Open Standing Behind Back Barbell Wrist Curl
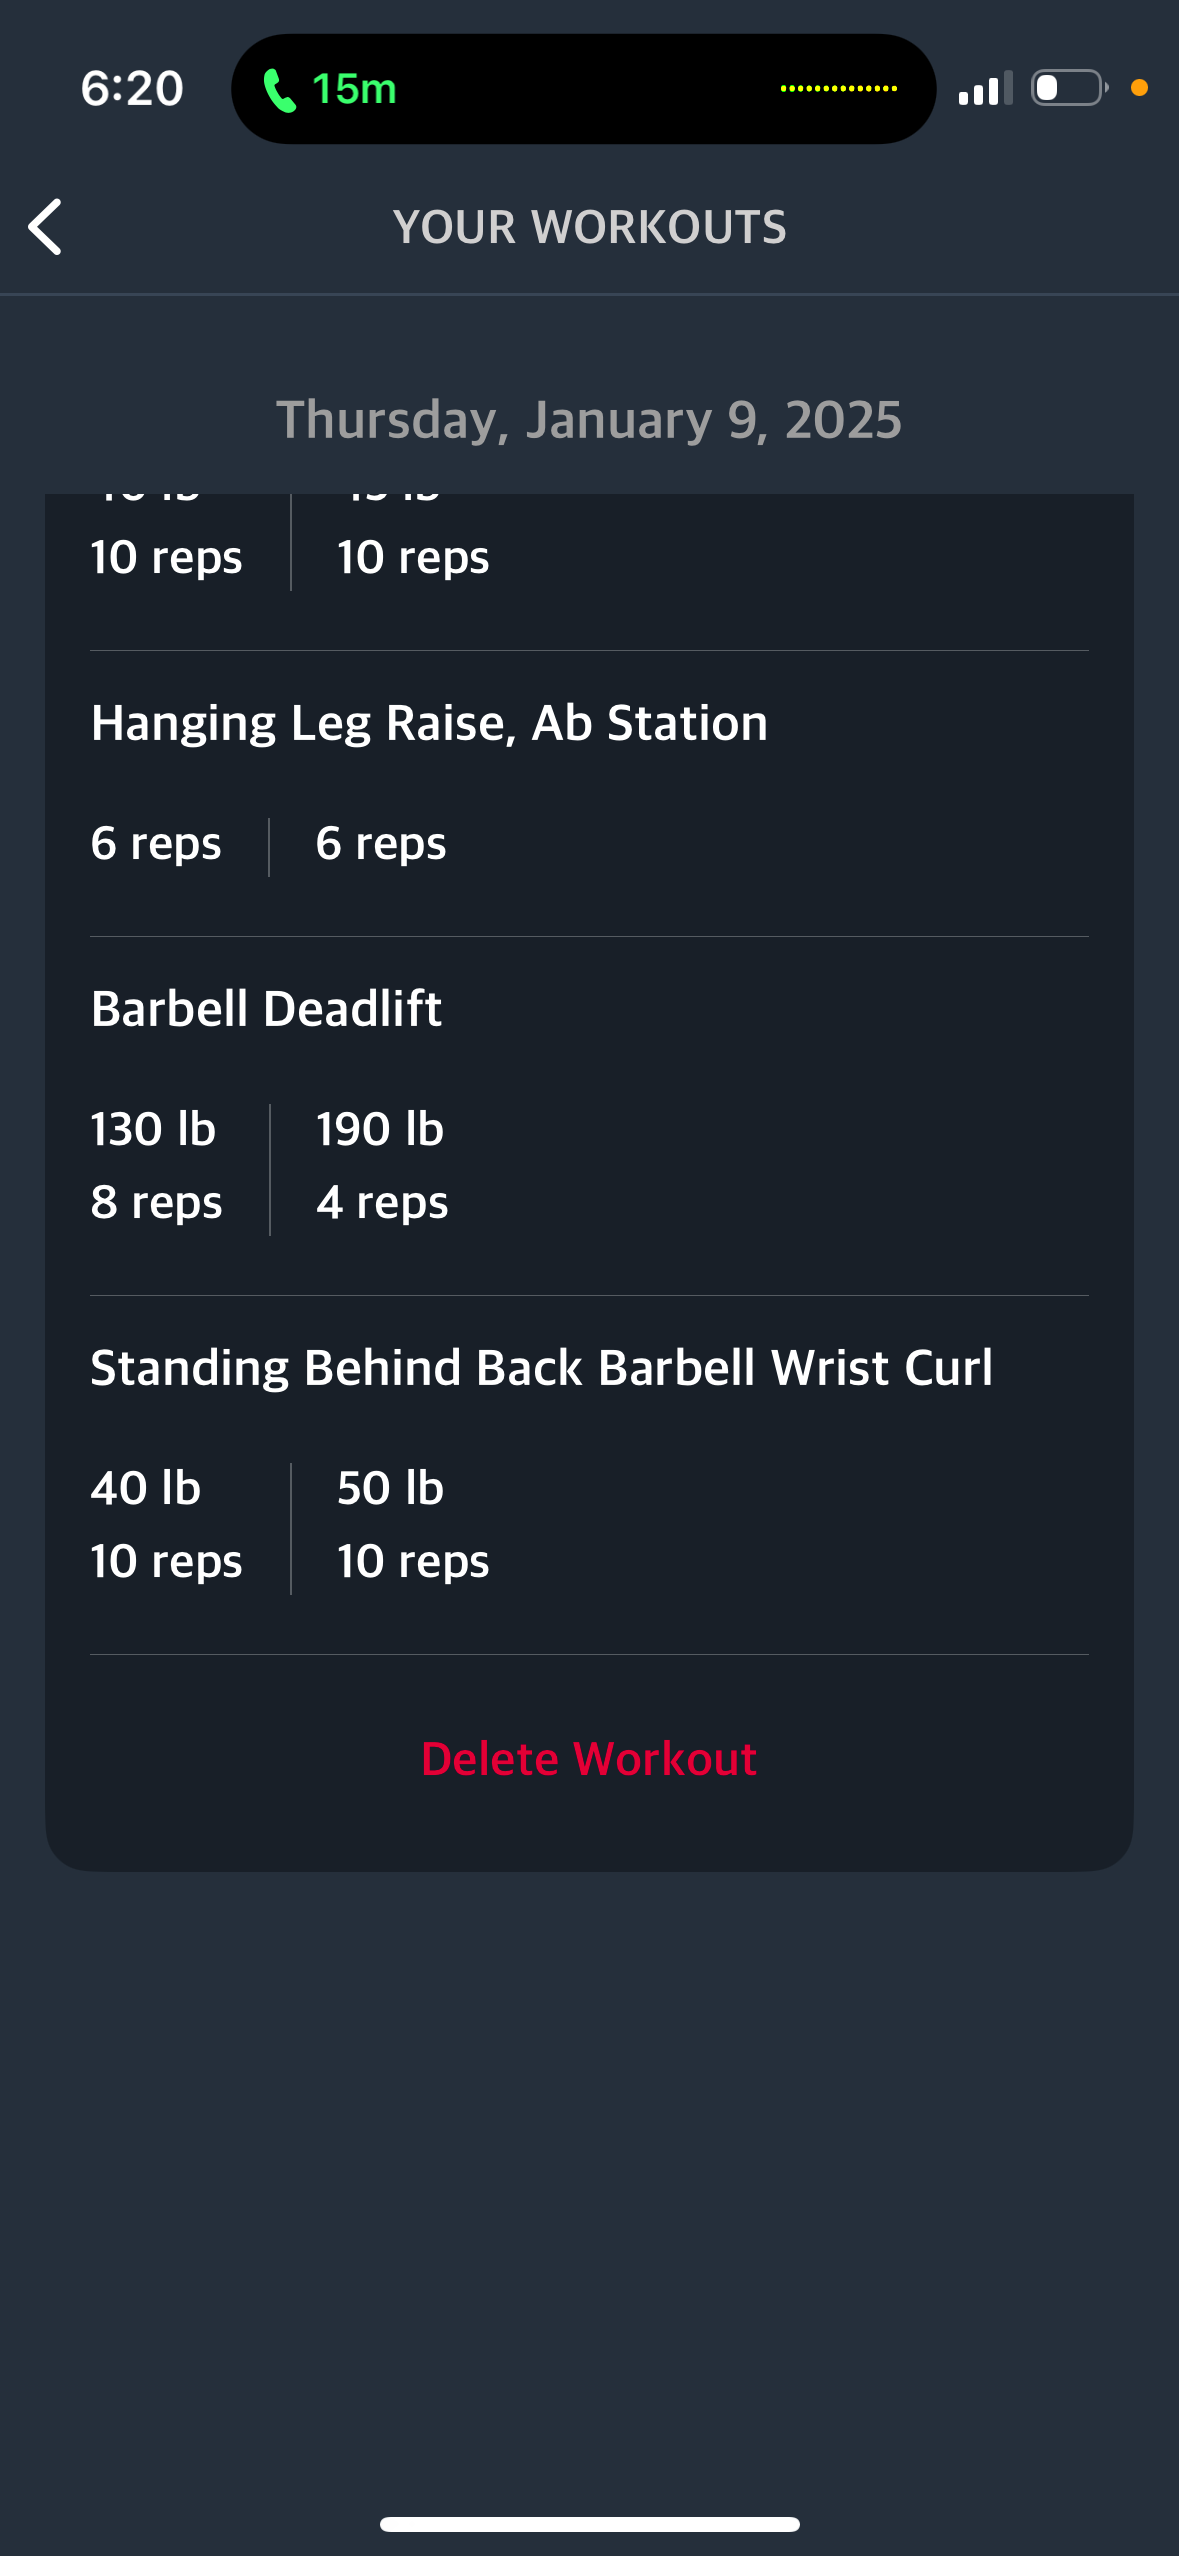Screen dimensions: 1179x2556 541,1368
